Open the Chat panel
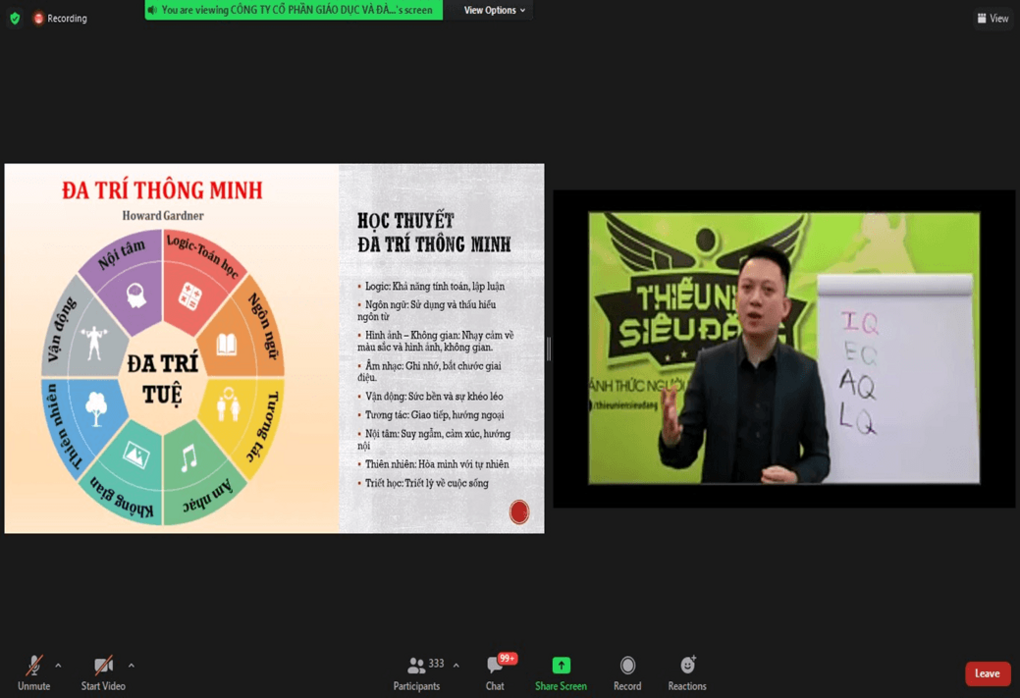 495,673
